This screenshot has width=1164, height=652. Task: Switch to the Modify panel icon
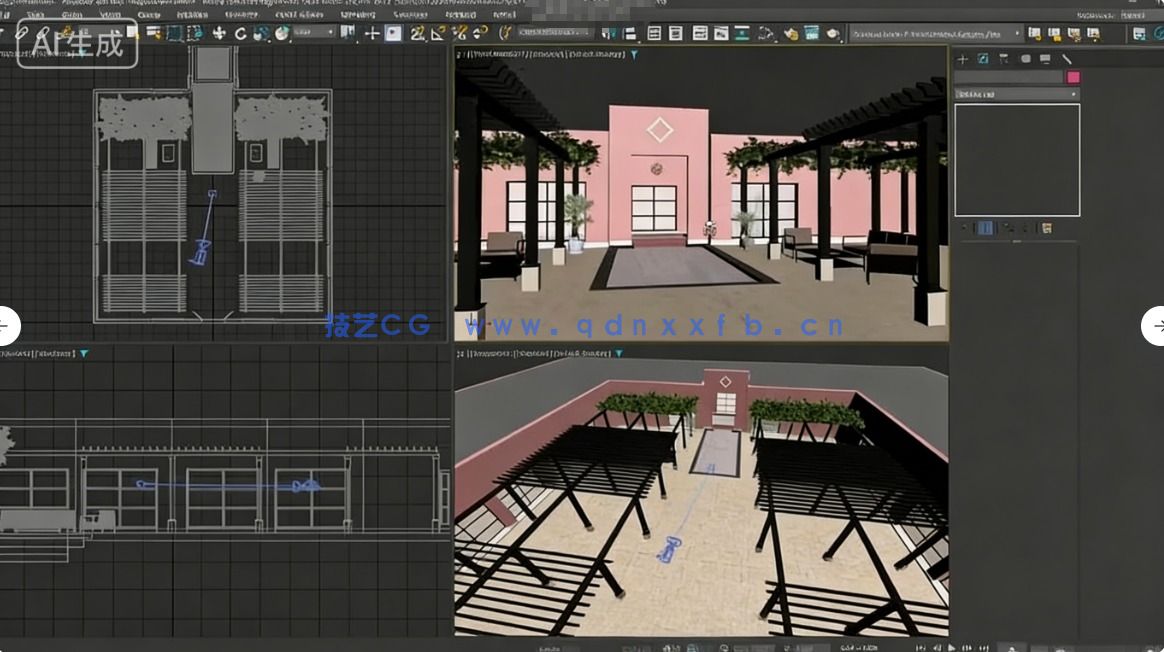(983, 59)
